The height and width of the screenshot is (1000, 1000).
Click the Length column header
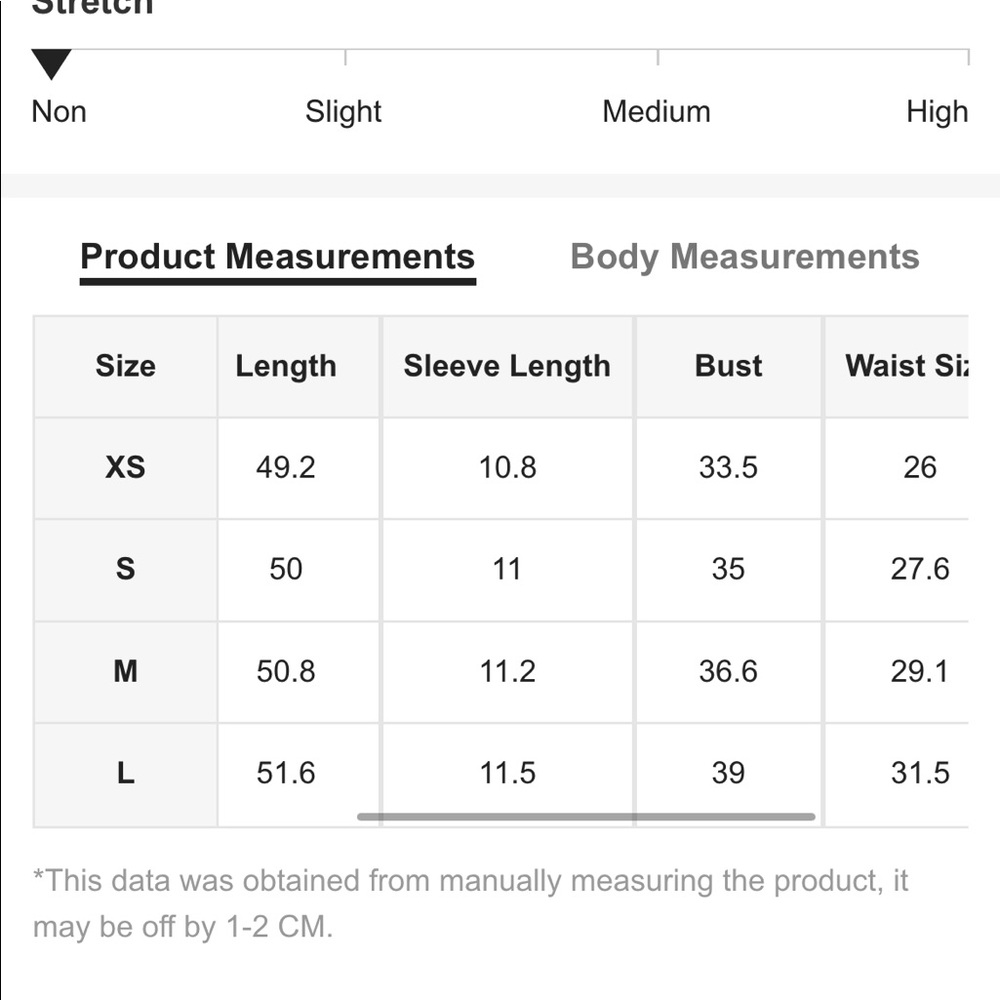pyautogui.click(x=286, y=367)
